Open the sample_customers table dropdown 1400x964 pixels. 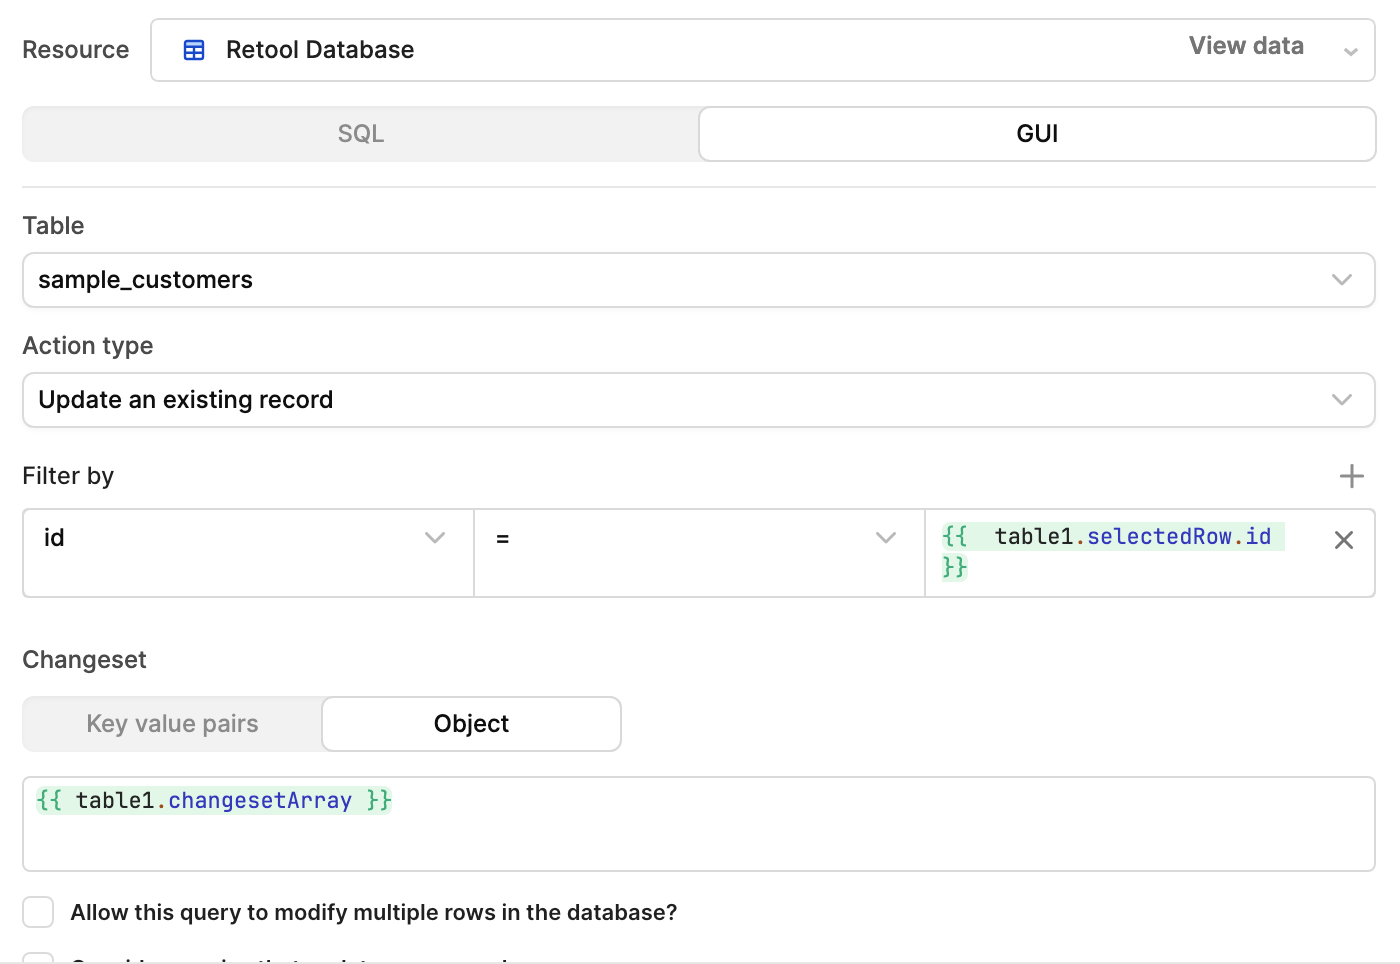(x=699, y=280)
